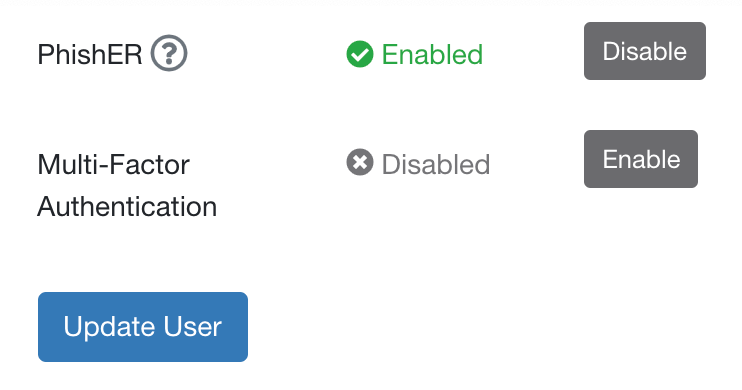Save changes with Update User
The height and width of the screenshot is (390, 742).
tap(143, 327)
